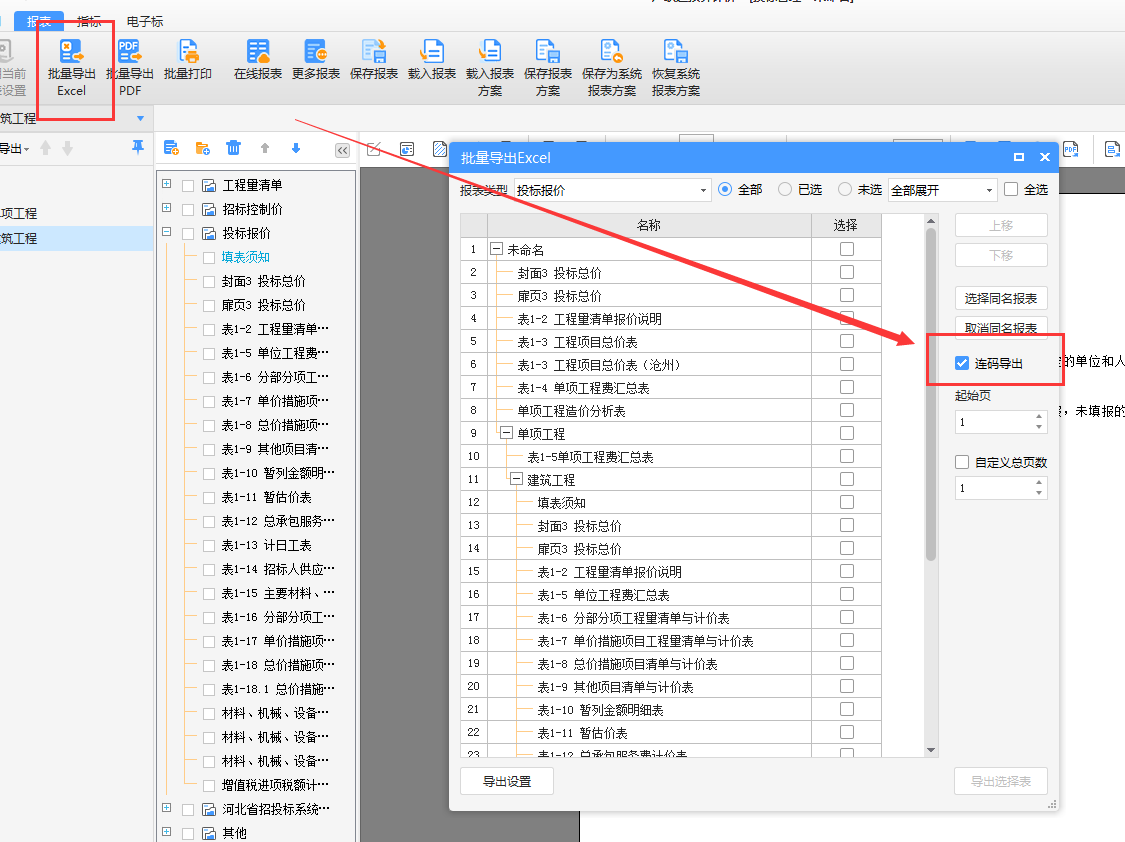
Task: Select the 全部 radio button
Action: click(725, 189)
